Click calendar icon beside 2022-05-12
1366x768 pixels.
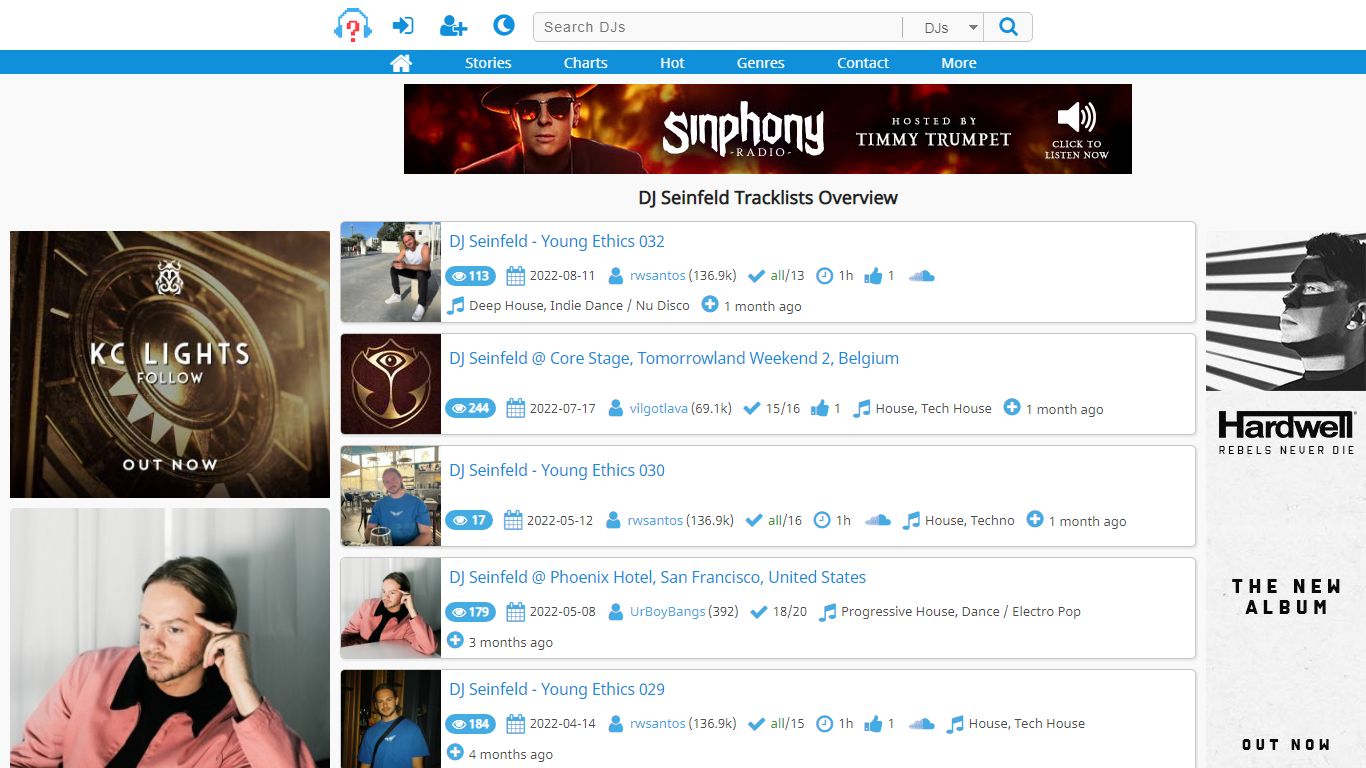click(x=513, y=520)
